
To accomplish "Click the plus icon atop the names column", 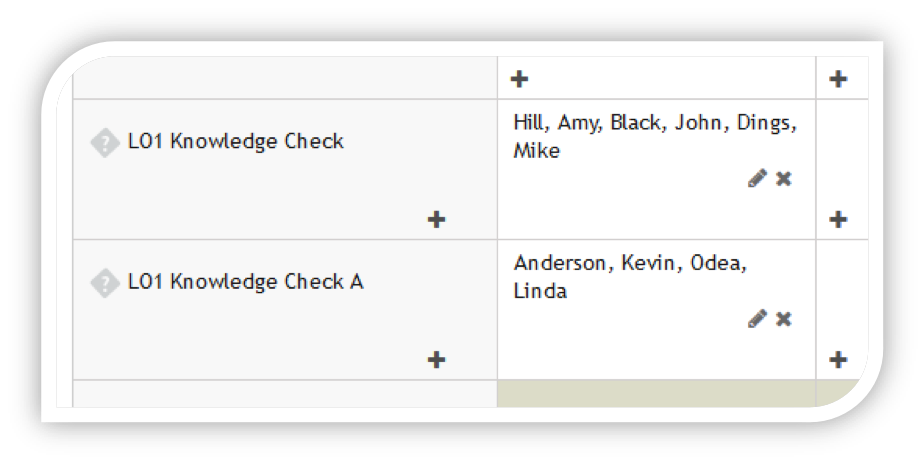I will coord(519,79).
